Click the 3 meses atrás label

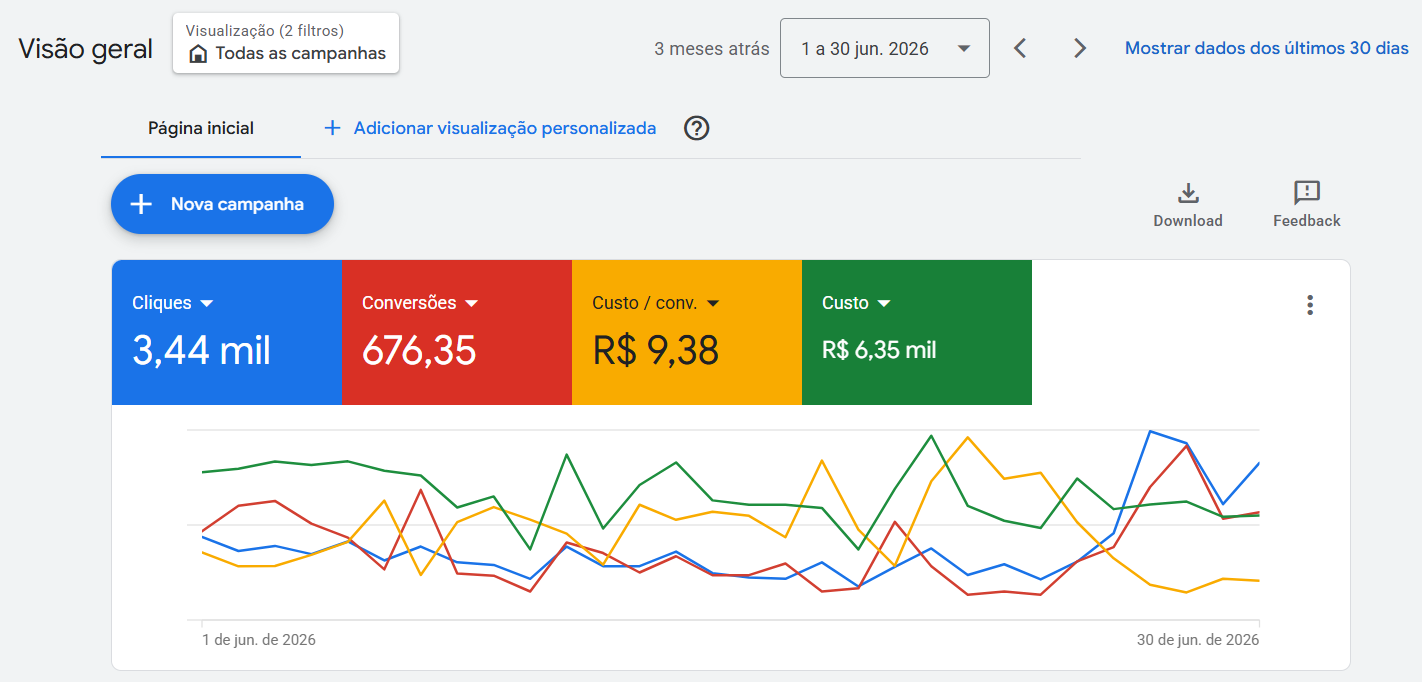712,48
